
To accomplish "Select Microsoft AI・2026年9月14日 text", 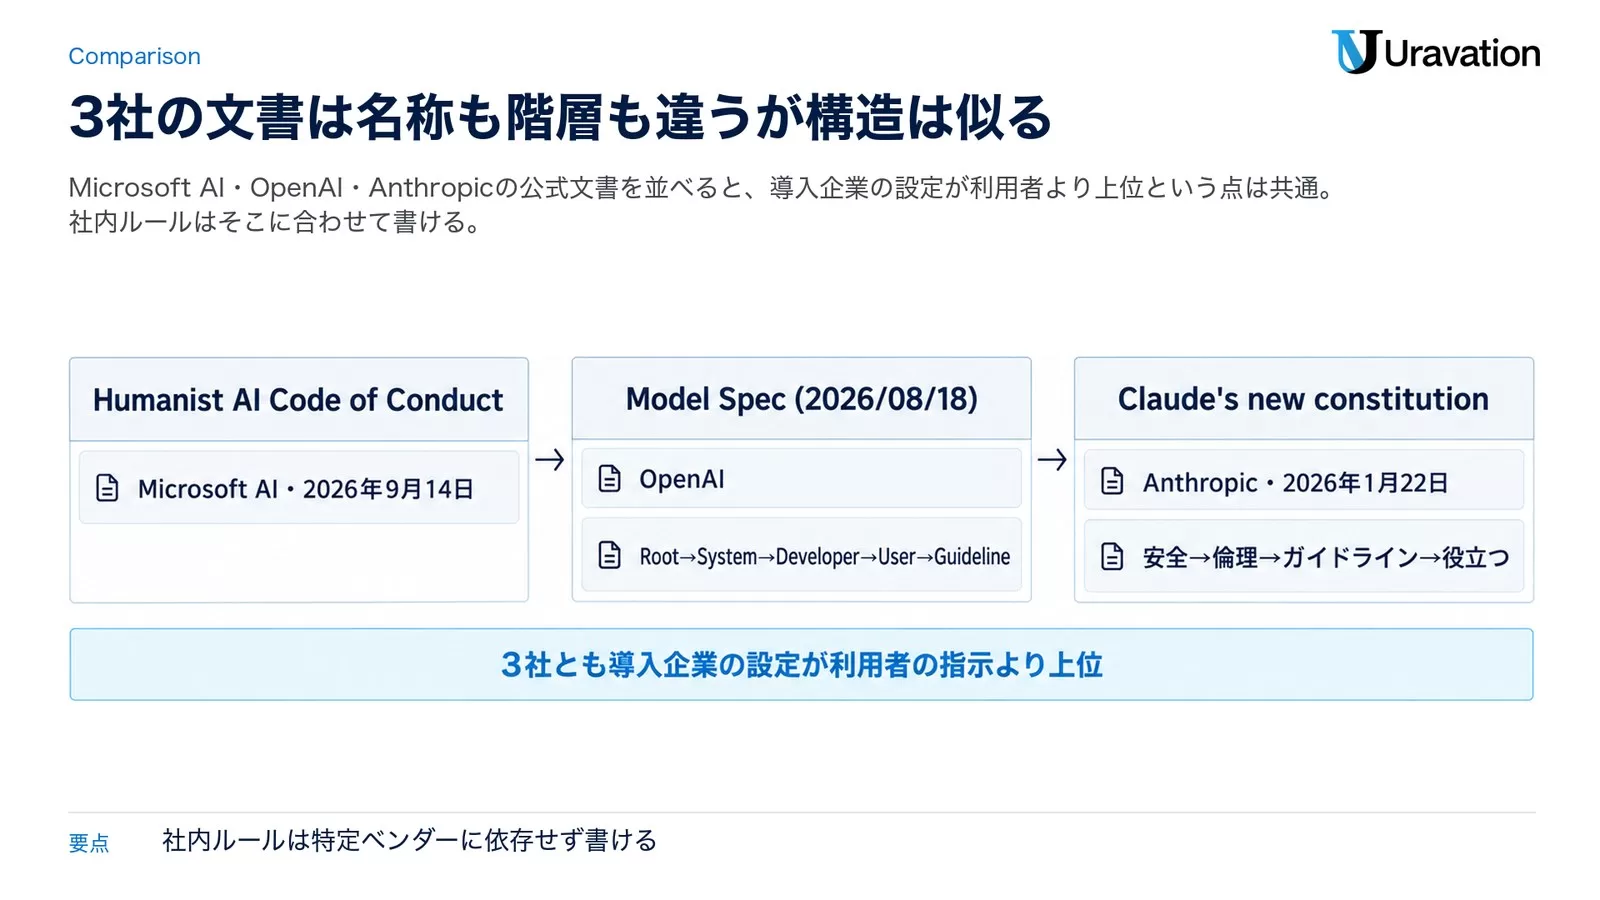I will click(x=305, y=489).
